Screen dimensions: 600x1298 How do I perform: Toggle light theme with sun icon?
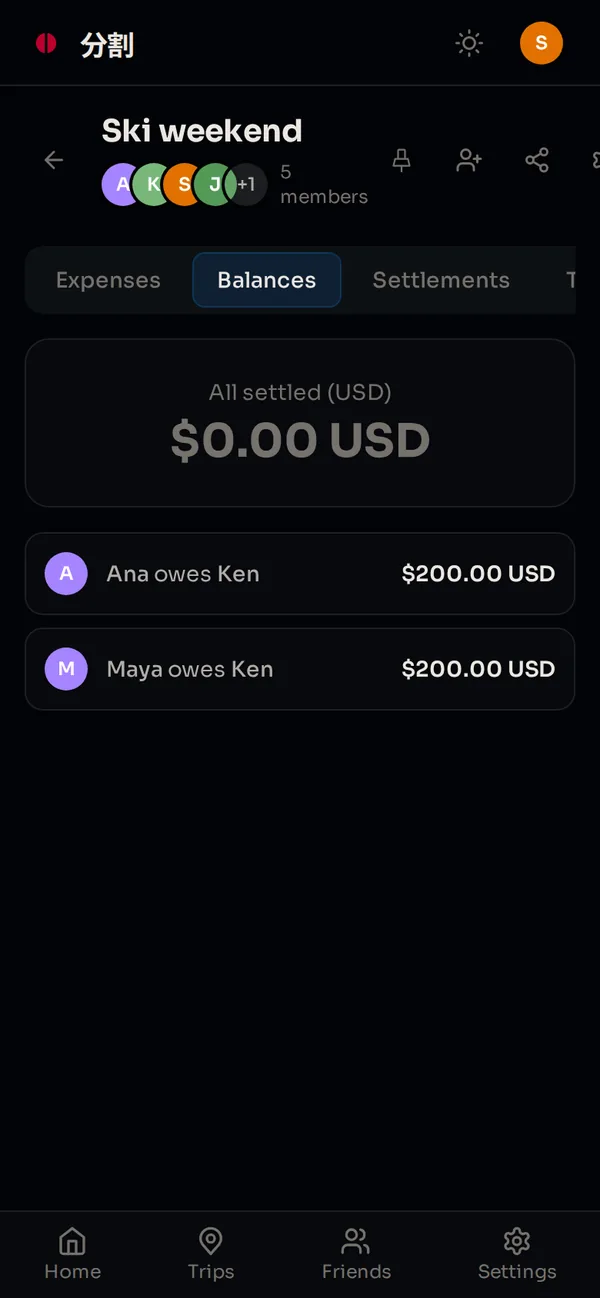click(468, 43)
